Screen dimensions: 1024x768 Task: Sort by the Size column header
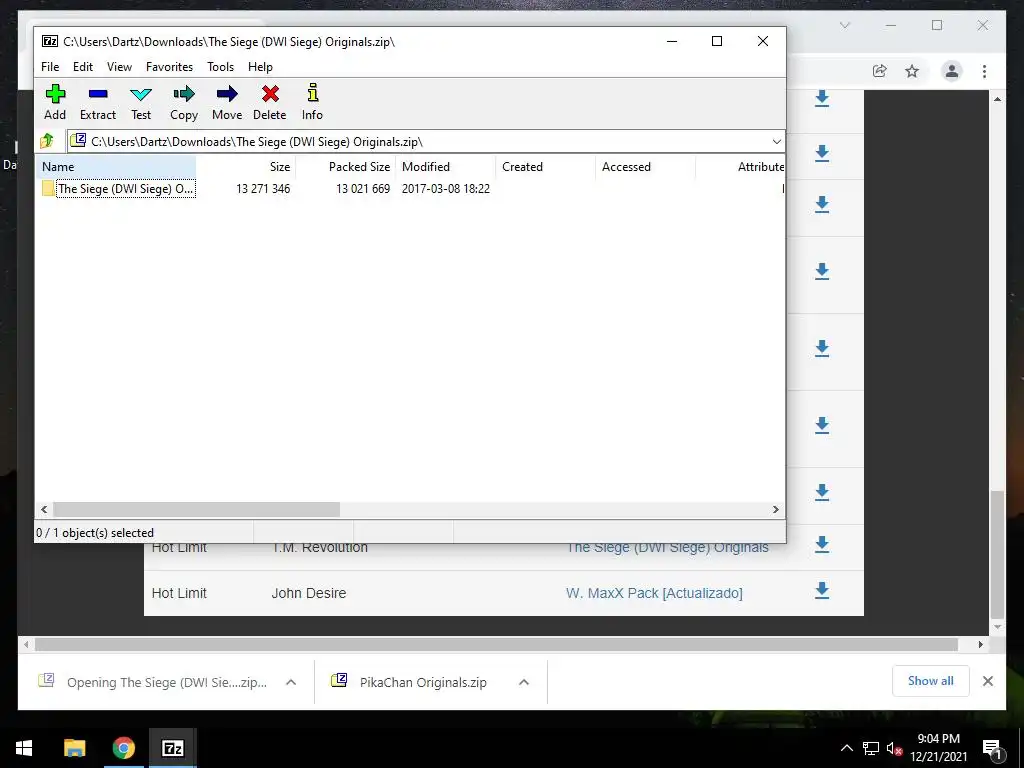point(246,167)
